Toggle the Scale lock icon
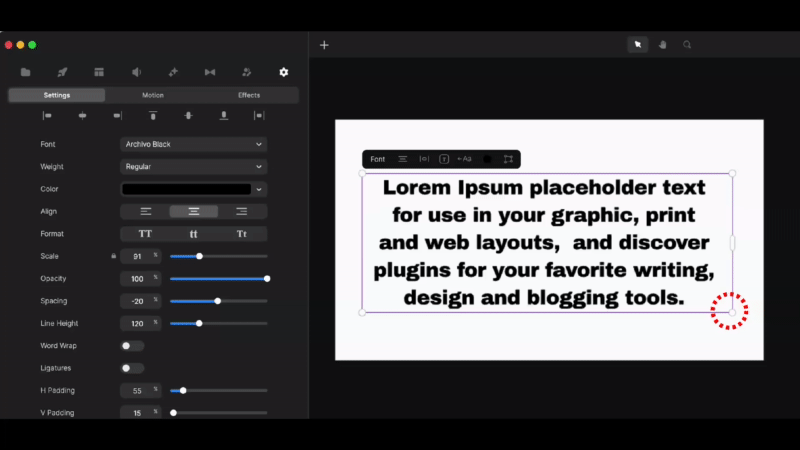The image size is (800, 450). (113, 256)
